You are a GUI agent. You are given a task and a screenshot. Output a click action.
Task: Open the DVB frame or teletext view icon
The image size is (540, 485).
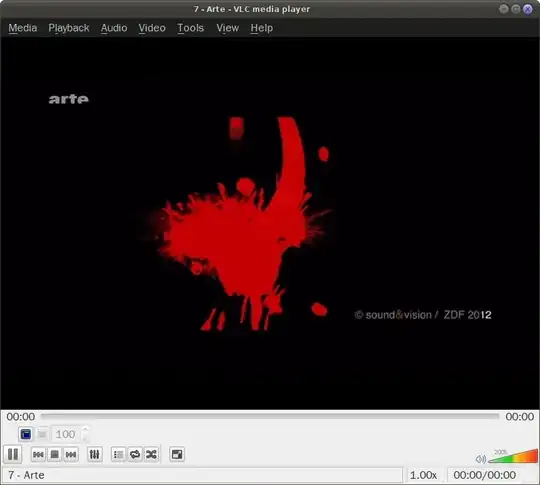click(x=177, y=455)
